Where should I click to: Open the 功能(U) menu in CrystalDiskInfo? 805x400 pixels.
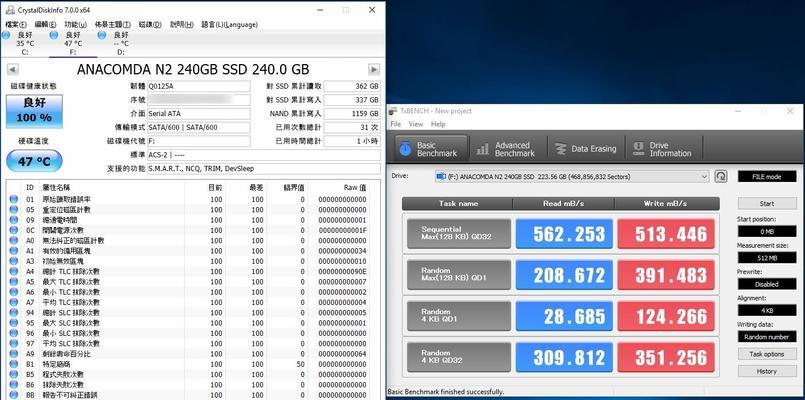(x=75, y=24)
